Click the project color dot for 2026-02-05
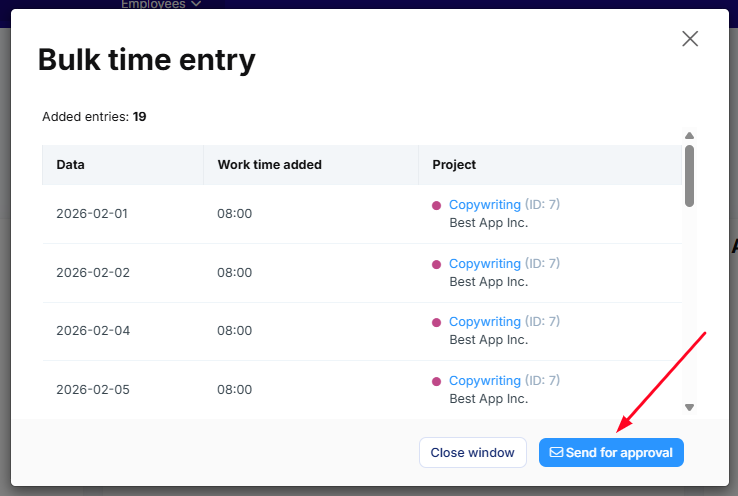 pos(436,382)
